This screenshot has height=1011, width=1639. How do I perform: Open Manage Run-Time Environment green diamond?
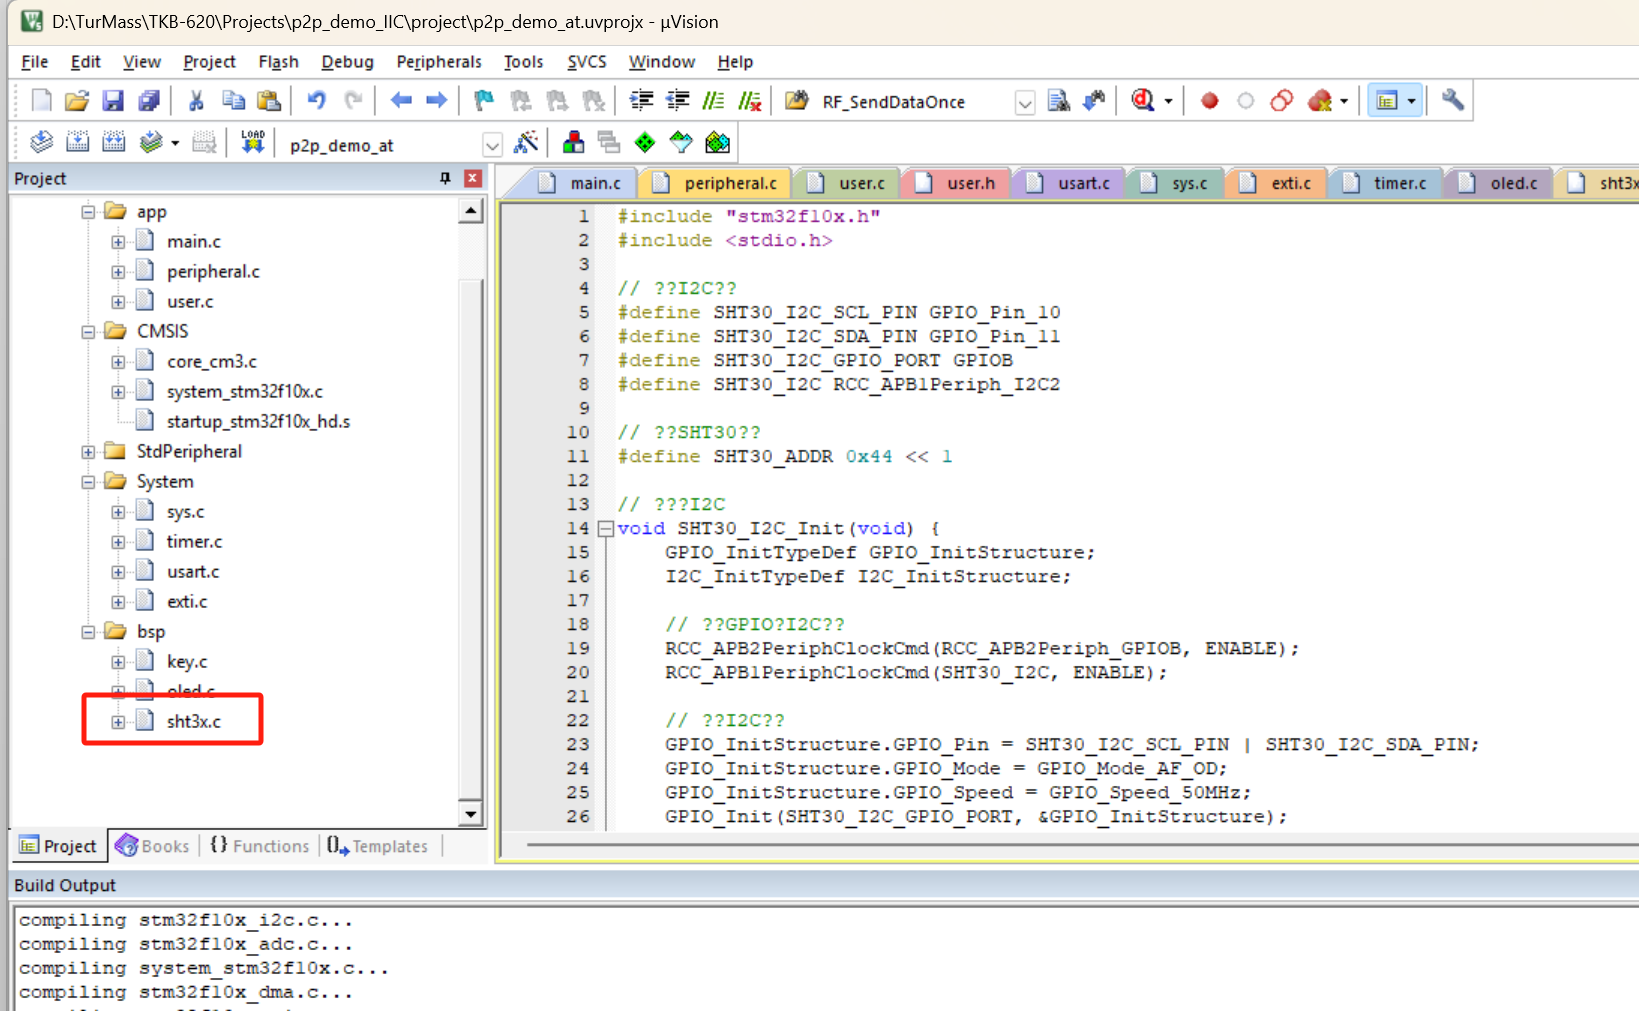(645, 142)
